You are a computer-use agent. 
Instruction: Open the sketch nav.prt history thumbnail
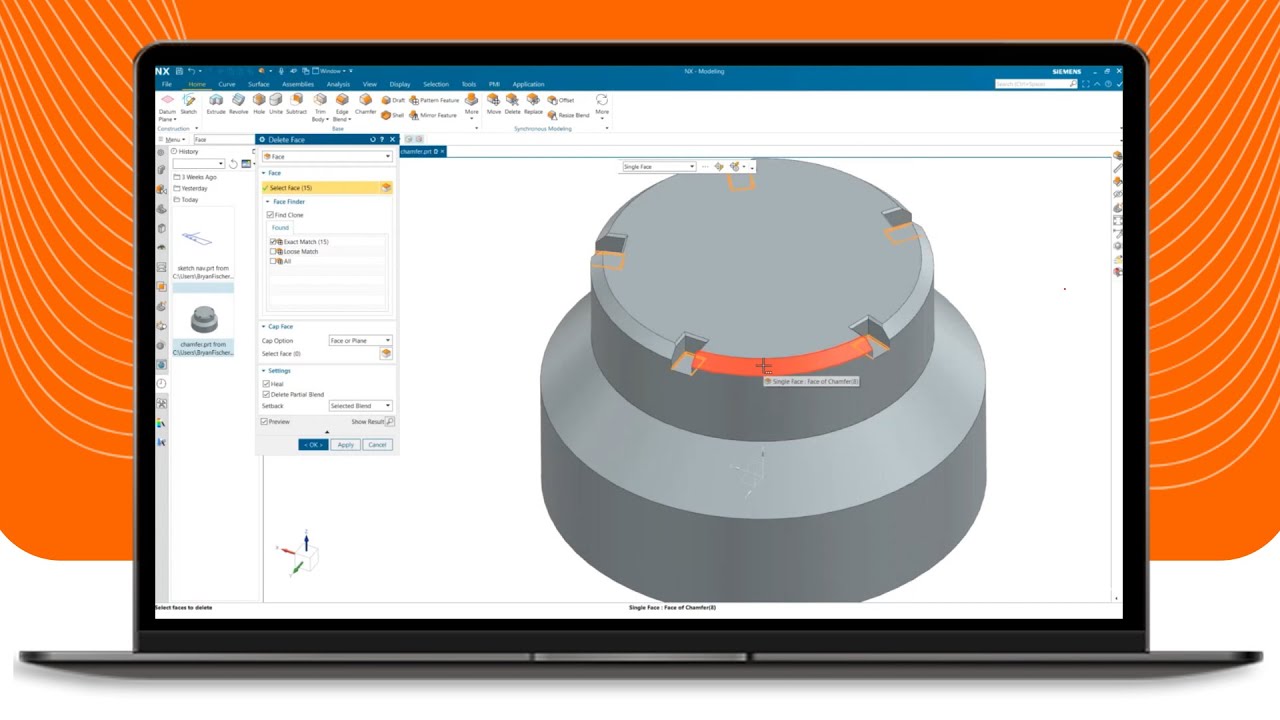click(203, 245)
